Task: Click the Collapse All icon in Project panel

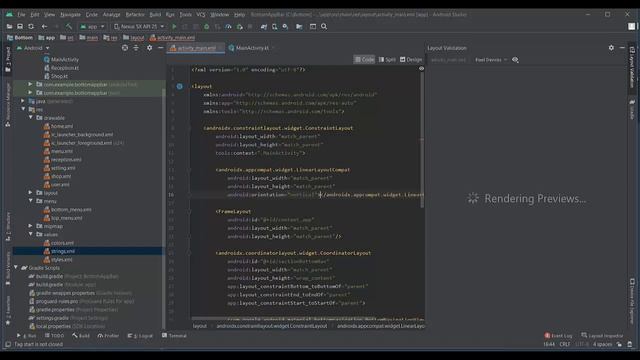Action: point(136,48)
